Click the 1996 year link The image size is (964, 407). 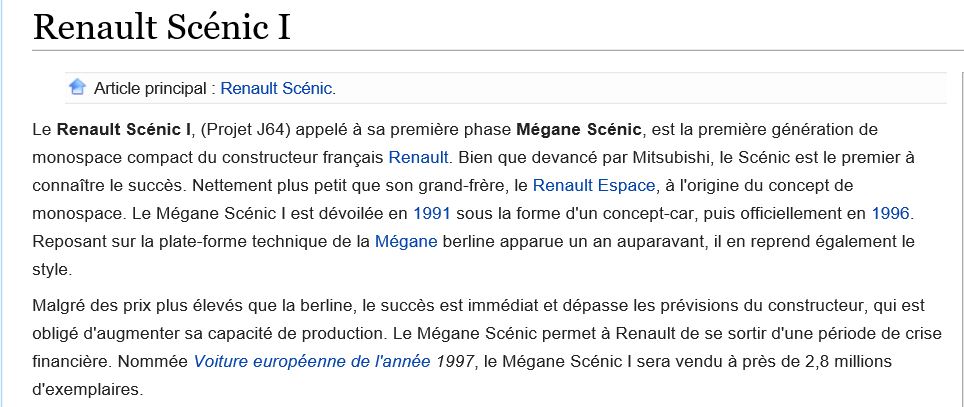tap(890, 213)
